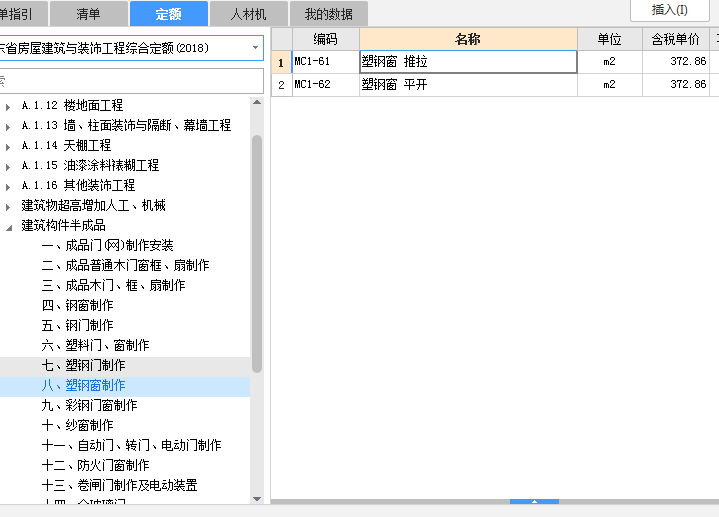This screenshot has height=517, width=719.
Task: Click unit m2 cell for MC1-61
Action: click(x=609, y=62)
